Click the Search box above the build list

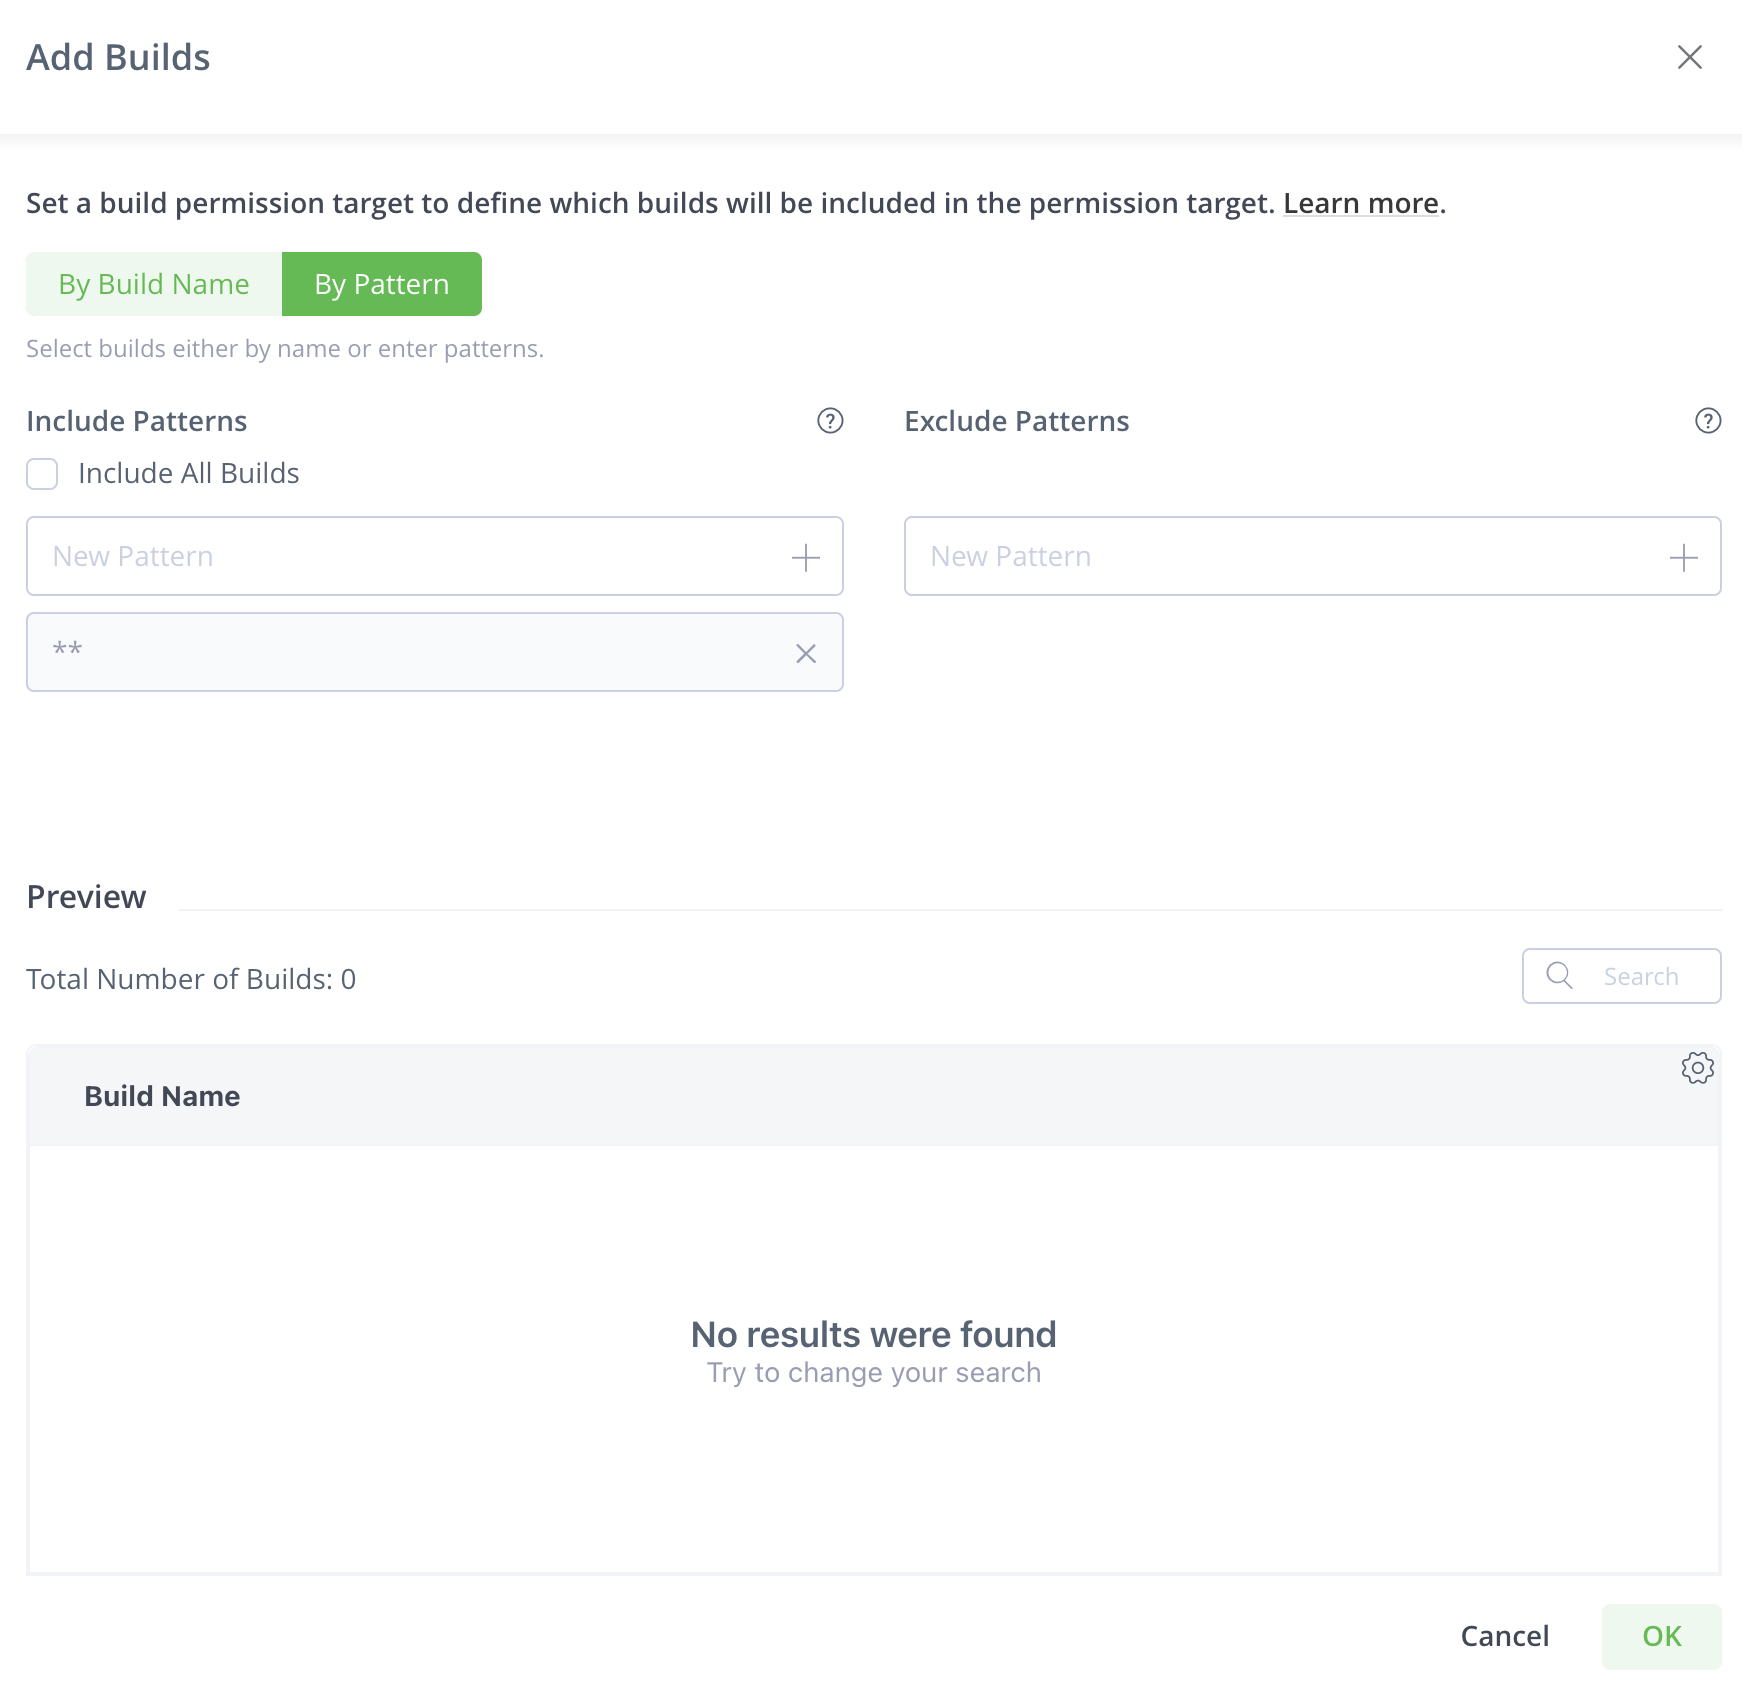coord(1640,976)
